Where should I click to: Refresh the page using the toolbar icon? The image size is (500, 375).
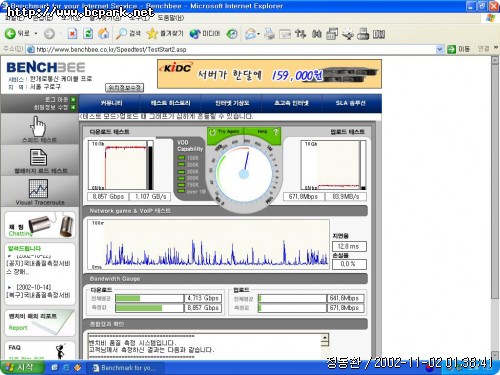[x=88, y=34]
